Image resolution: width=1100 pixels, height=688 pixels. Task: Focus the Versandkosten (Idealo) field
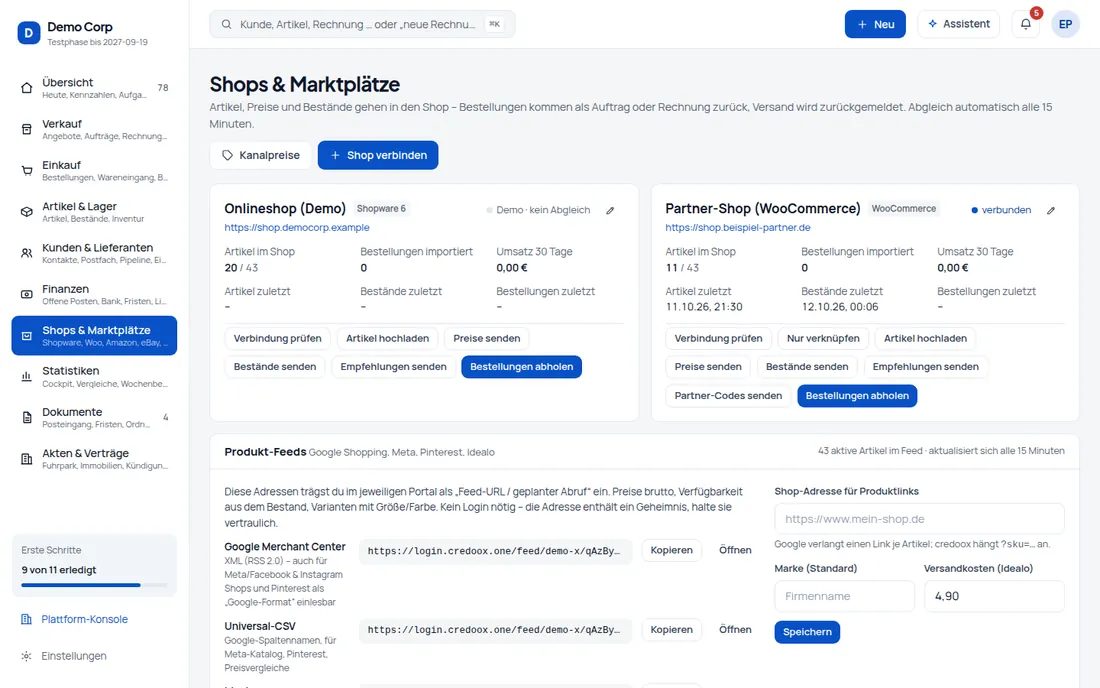pyautogui.click(x=994, y=596)
